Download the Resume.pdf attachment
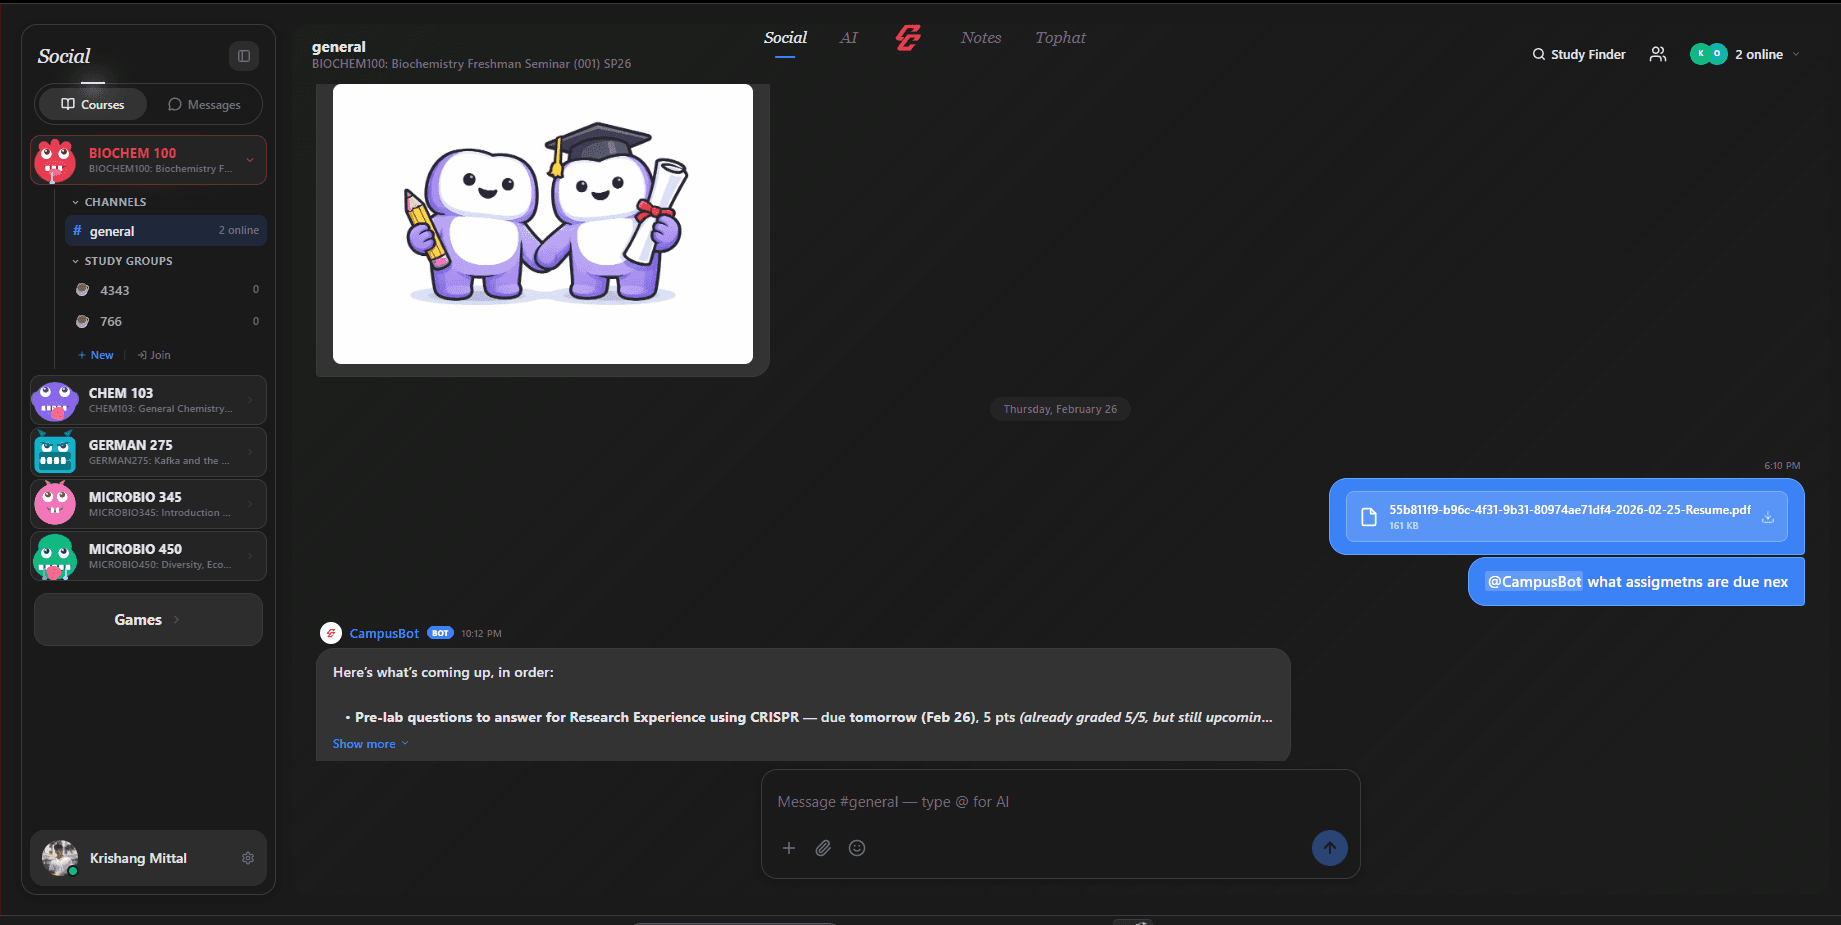 coord(1770,516)
